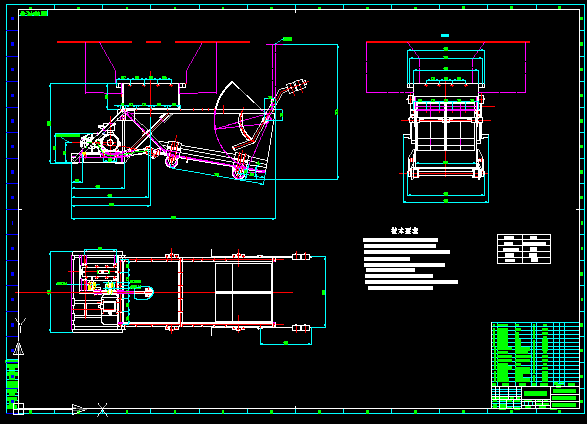The image size is (588, 425).
Task: Select the crossed grid panel in plan view
Action: (x=243, y=293)
